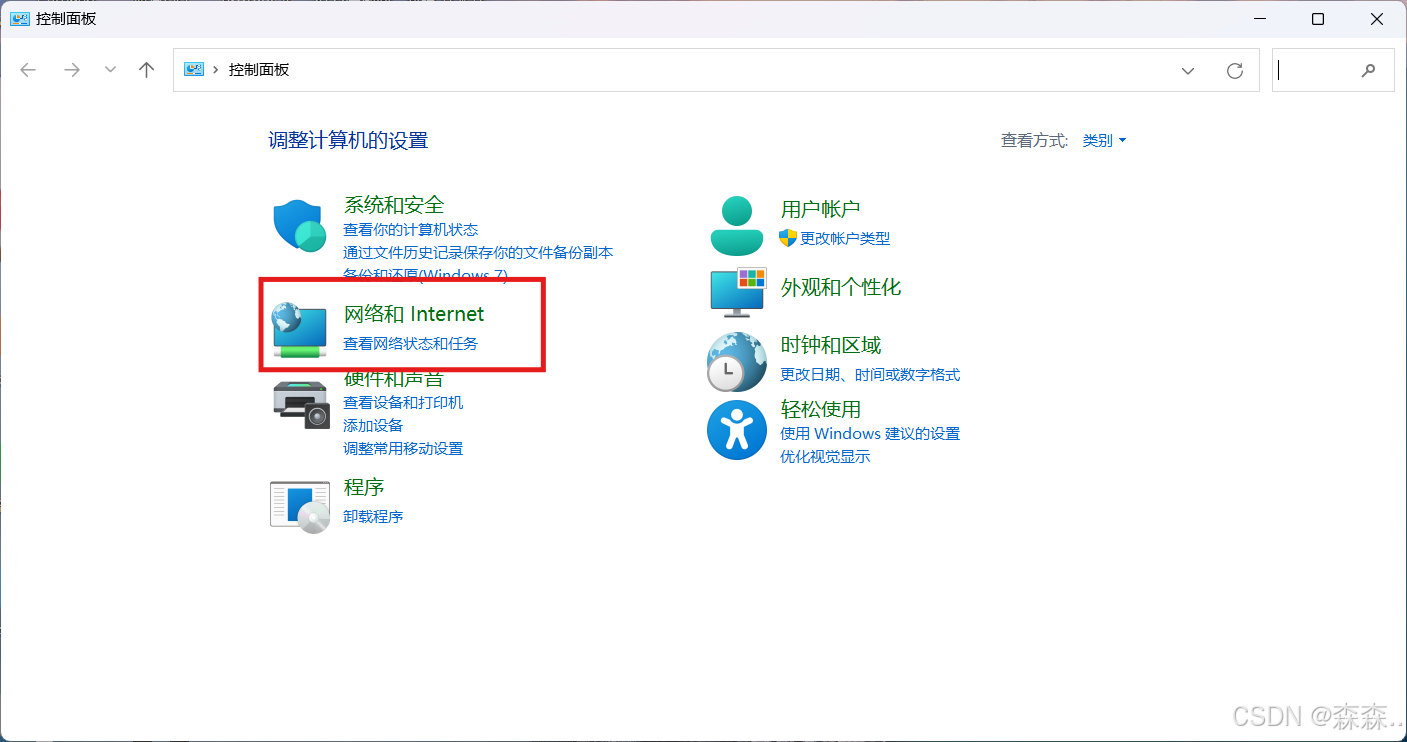Click the chevron after address bar icon

pos(217,70)
